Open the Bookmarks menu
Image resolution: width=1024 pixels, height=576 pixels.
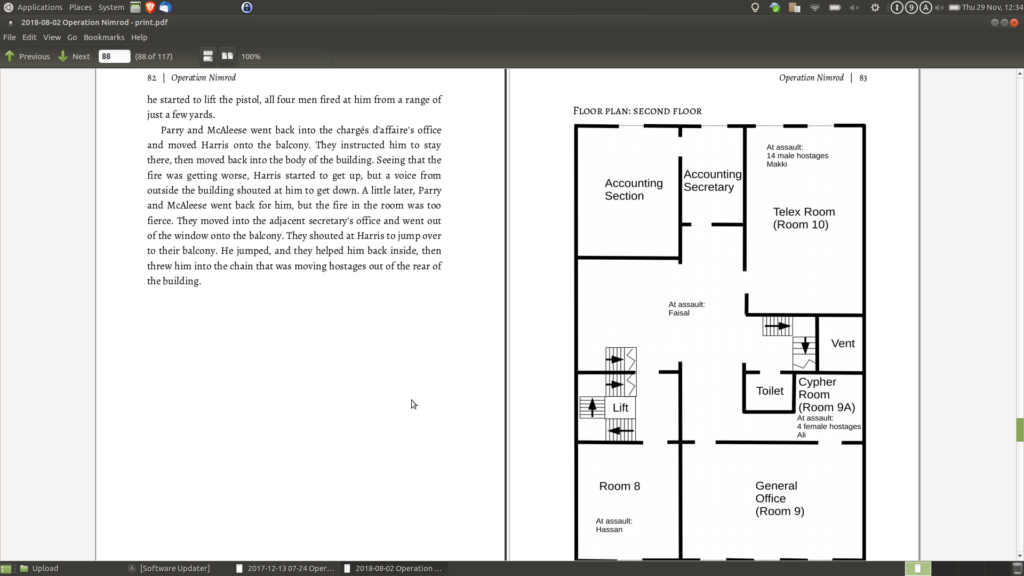103,37
